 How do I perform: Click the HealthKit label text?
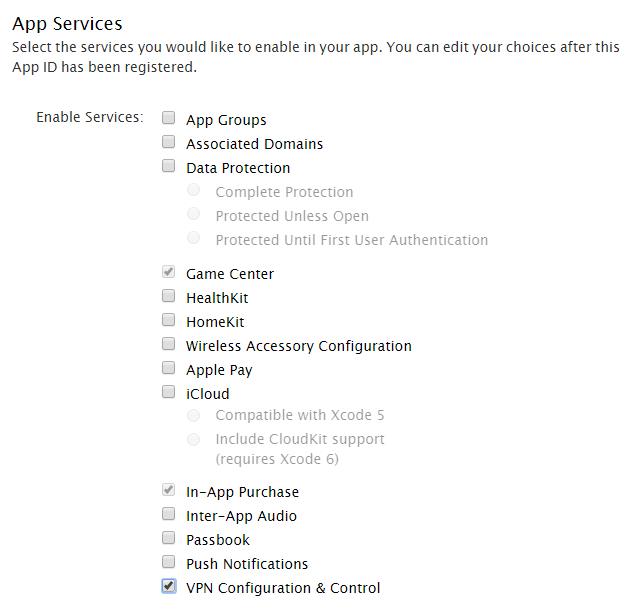click(217, 298)
